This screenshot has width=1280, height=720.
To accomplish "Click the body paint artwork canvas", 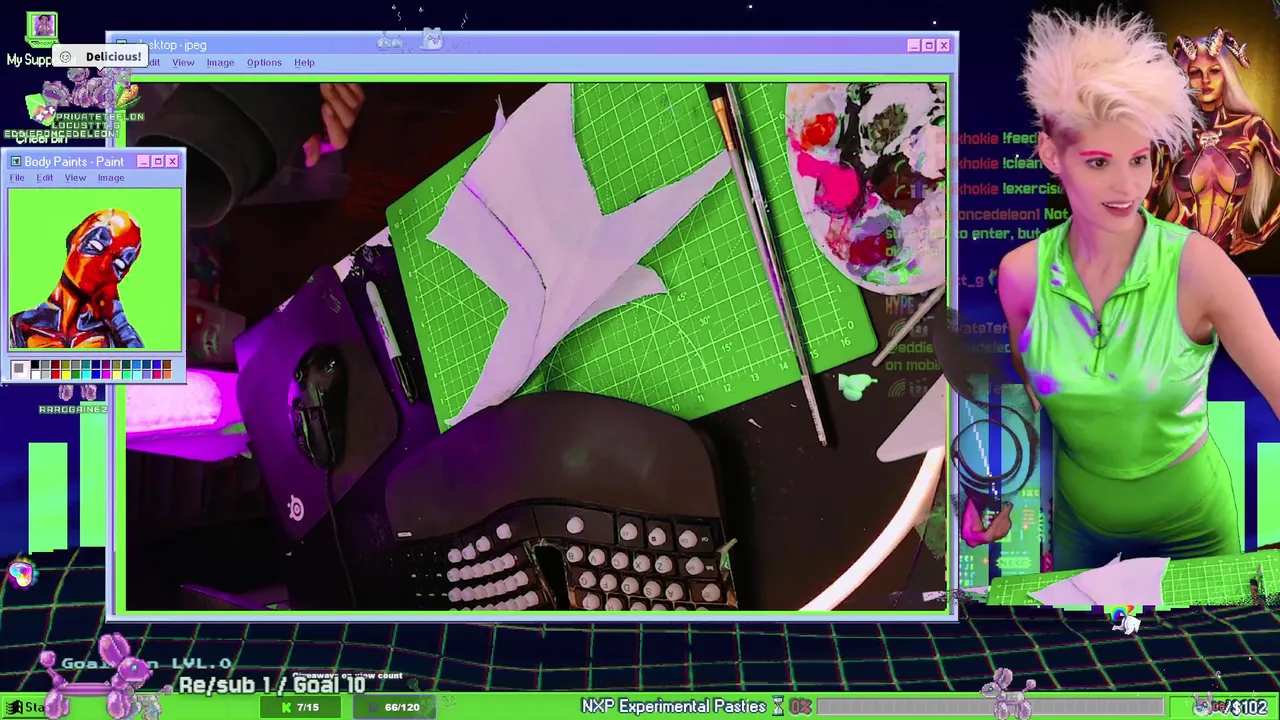I will coord(95,269).
